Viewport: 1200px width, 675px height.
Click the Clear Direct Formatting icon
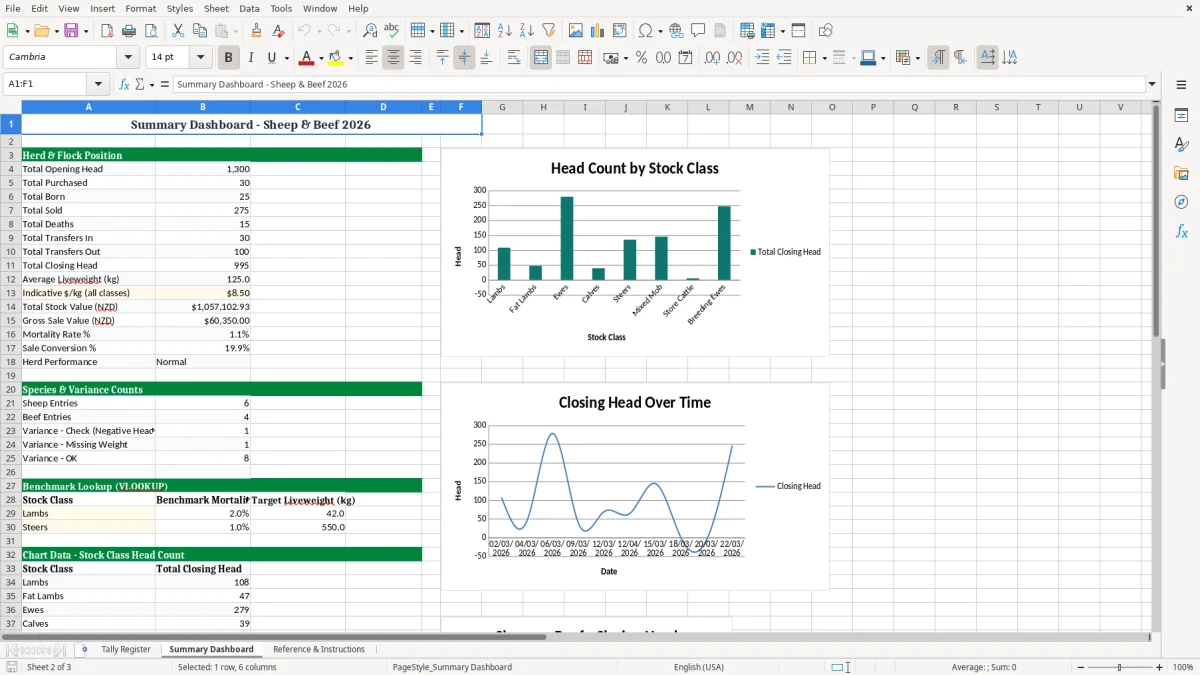(x=279, y=31)
